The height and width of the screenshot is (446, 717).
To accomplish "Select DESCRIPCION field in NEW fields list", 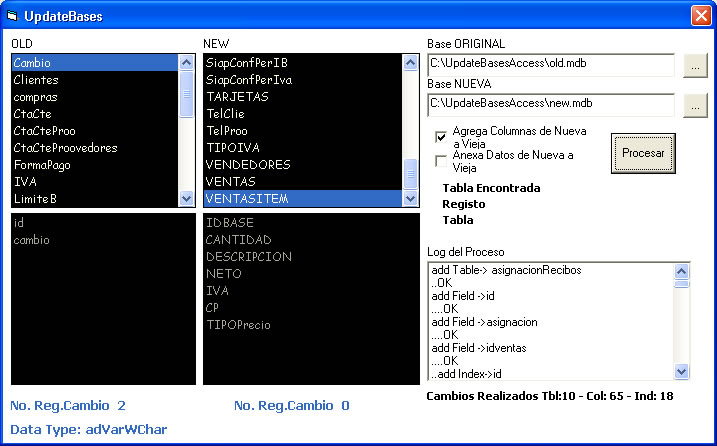I will pos(249,257).
